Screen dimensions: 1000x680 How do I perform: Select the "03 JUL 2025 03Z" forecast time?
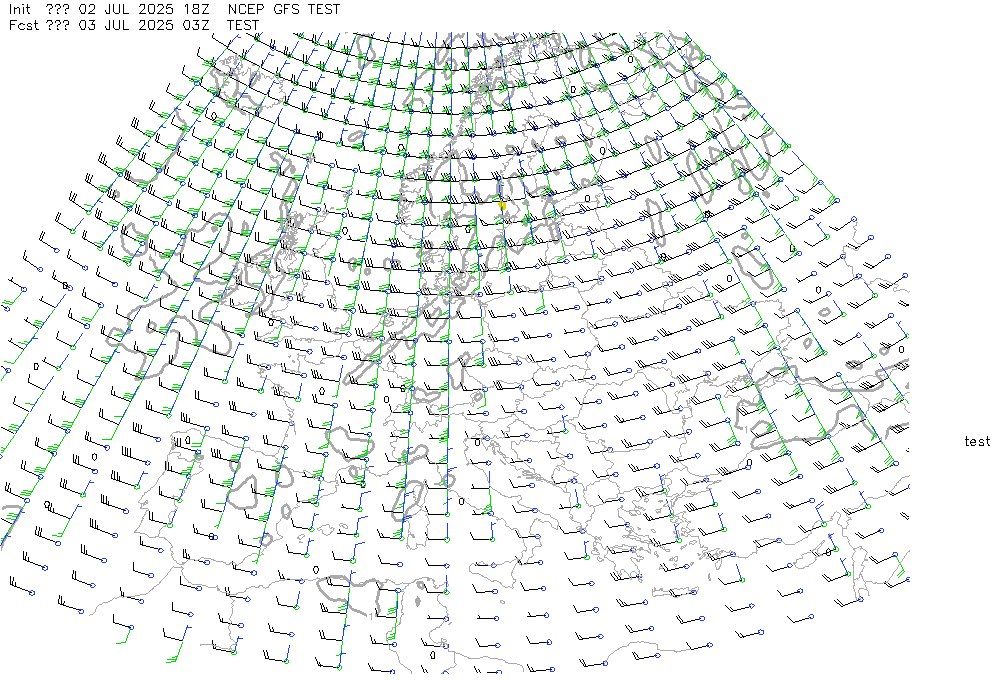143,26
